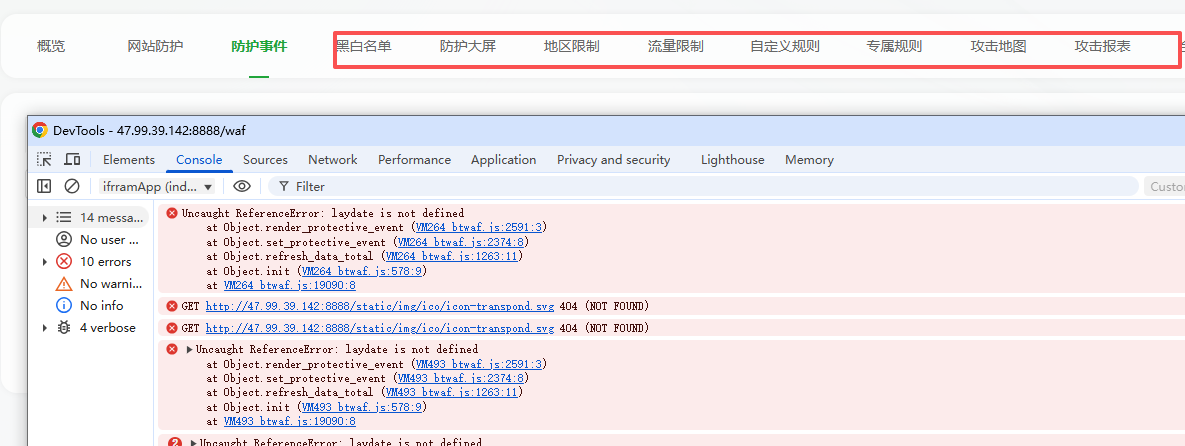Open the second icon-transpond.svg URL link

point(379,328)
